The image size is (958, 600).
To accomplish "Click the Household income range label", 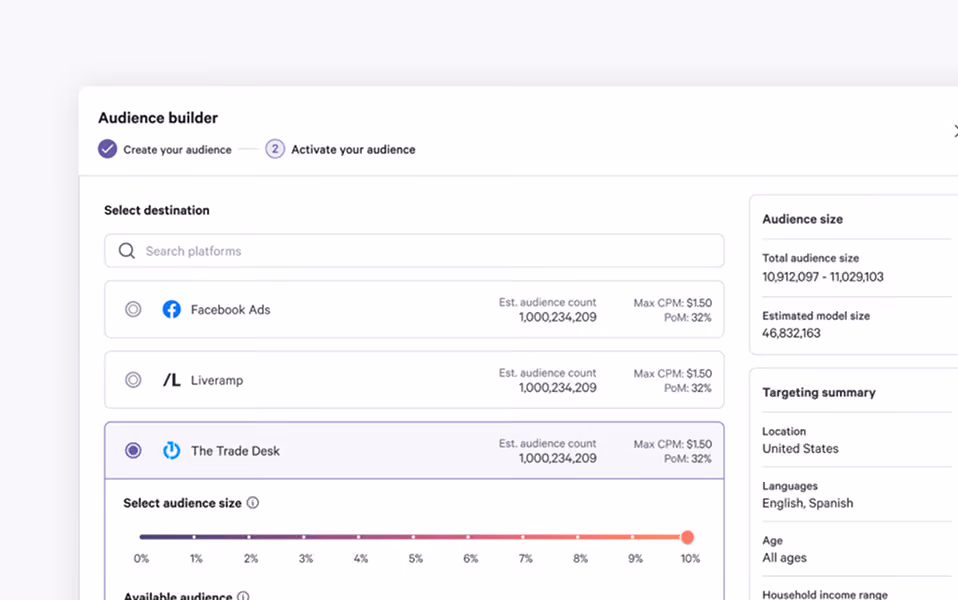I will [x=825, y=595].
